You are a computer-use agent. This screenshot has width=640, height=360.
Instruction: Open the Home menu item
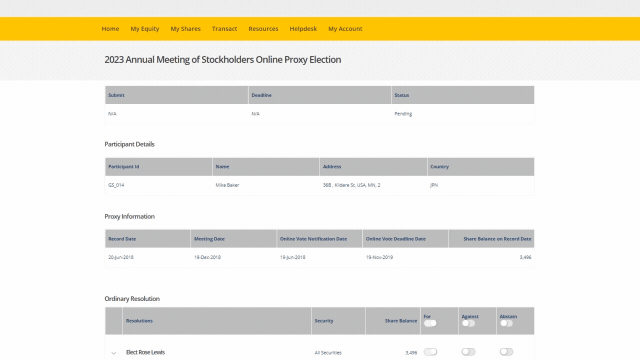(x=110, y=29)
